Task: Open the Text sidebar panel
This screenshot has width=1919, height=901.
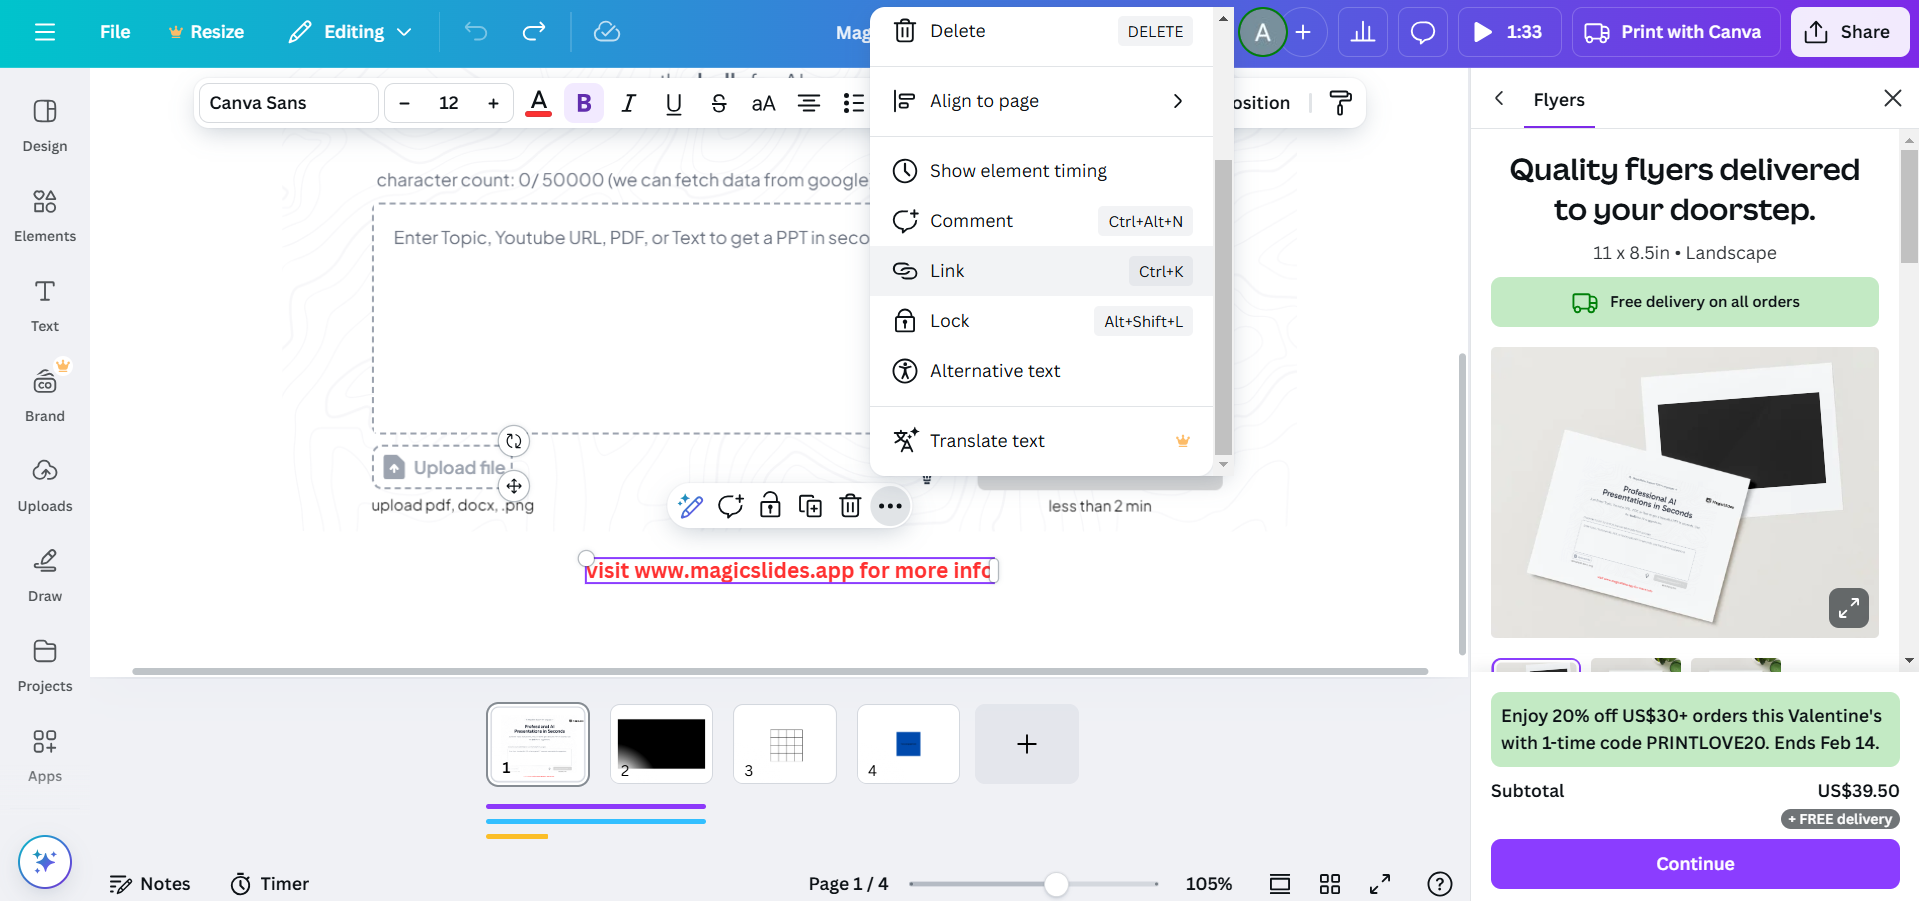Action: pyautogui.click(x=45, y=305)
